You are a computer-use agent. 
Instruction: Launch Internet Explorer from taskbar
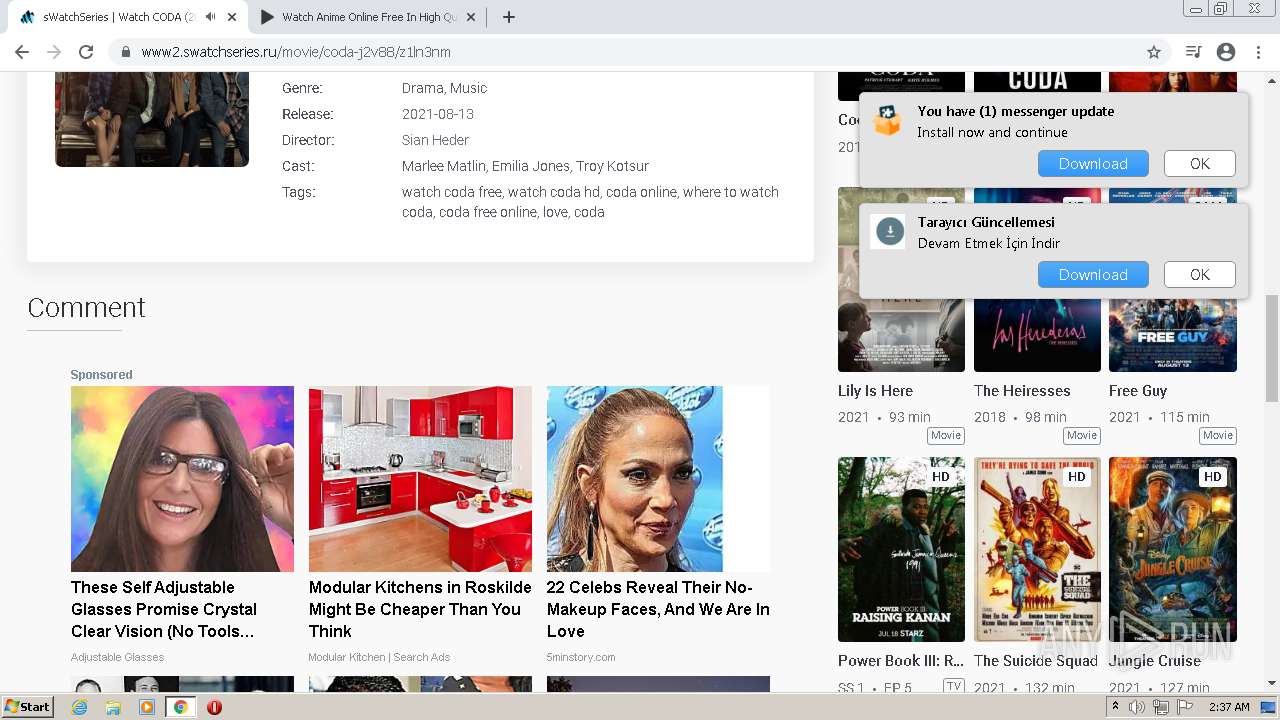click(79, 707)
